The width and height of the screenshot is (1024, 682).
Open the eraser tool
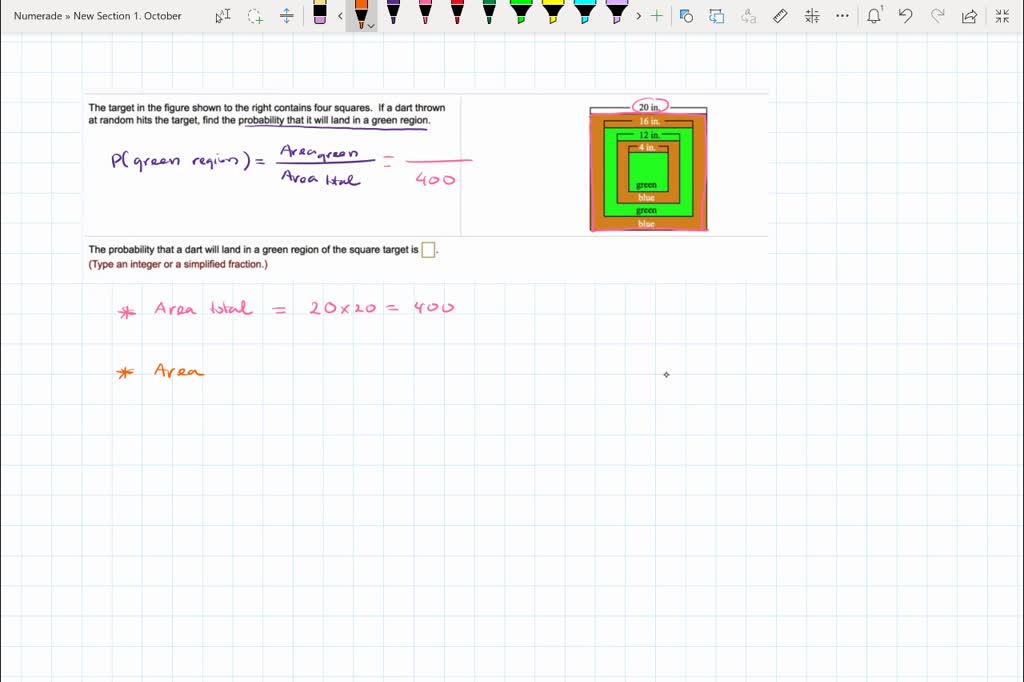pos(320,14)
